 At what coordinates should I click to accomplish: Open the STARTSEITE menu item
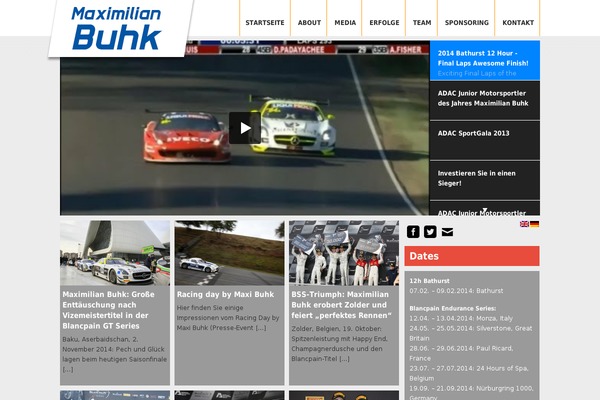265,23
